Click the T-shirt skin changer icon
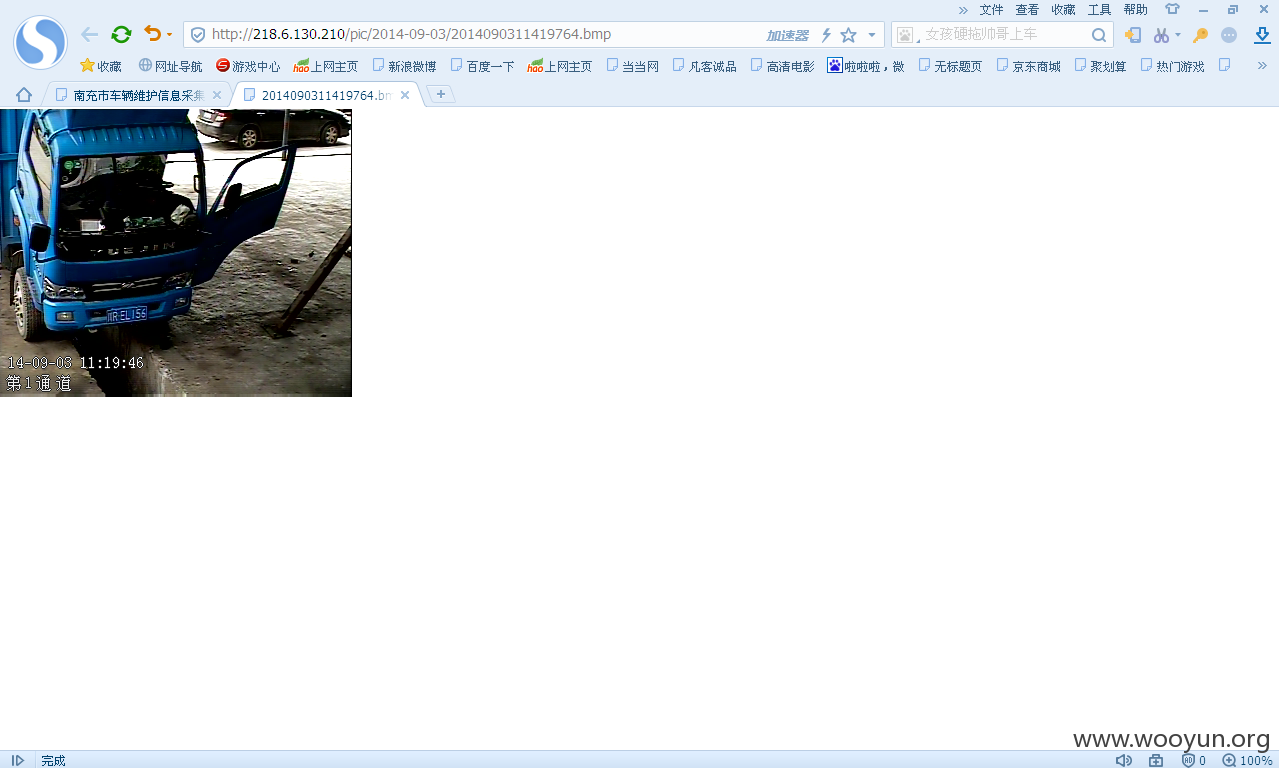Screen dimensions: 1279x768 click(1172, 9)
